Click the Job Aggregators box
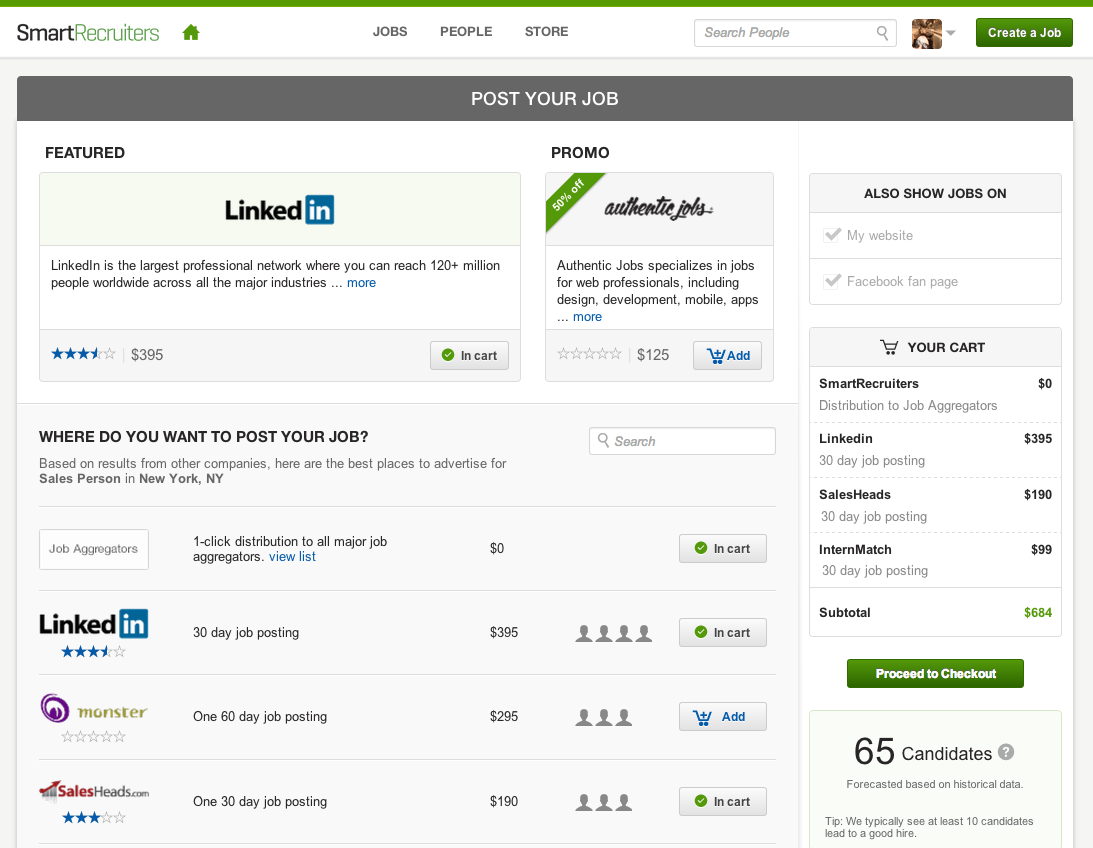This screenshot has width=1093, height=848. [x=93, y=549]
